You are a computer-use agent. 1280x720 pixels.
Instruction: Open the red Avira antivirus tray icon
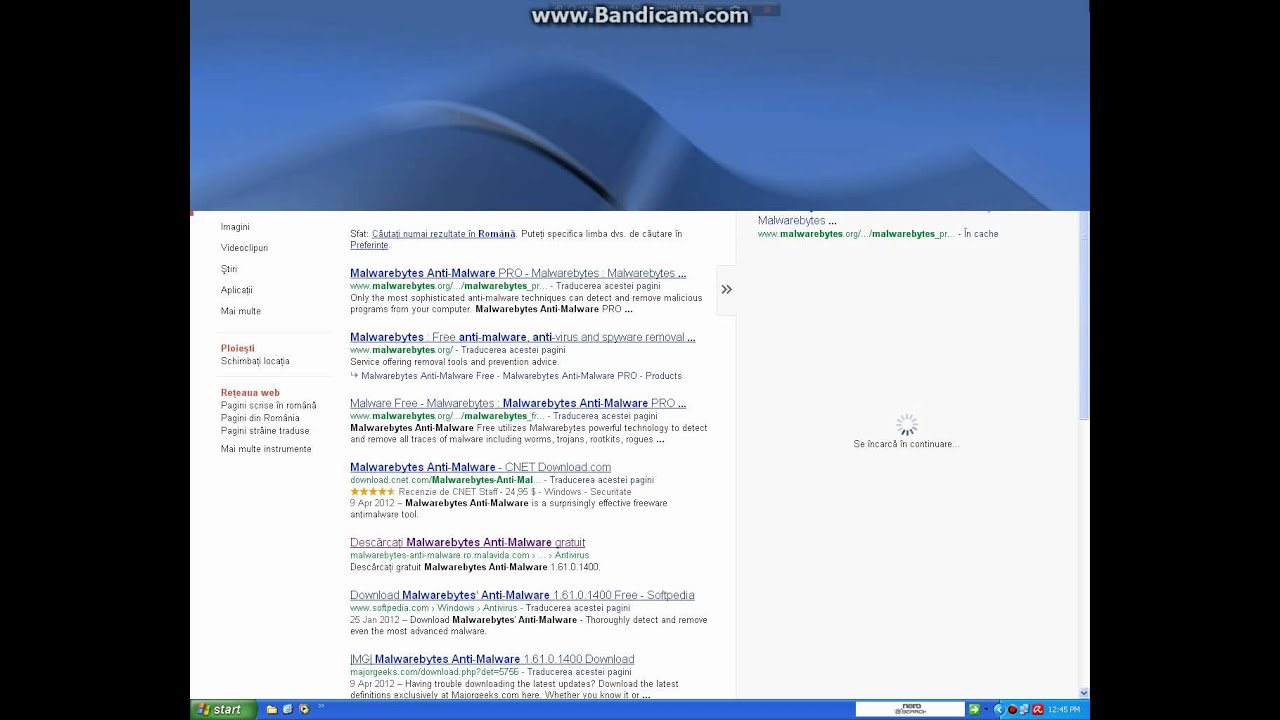click(x=1038, y=710)
